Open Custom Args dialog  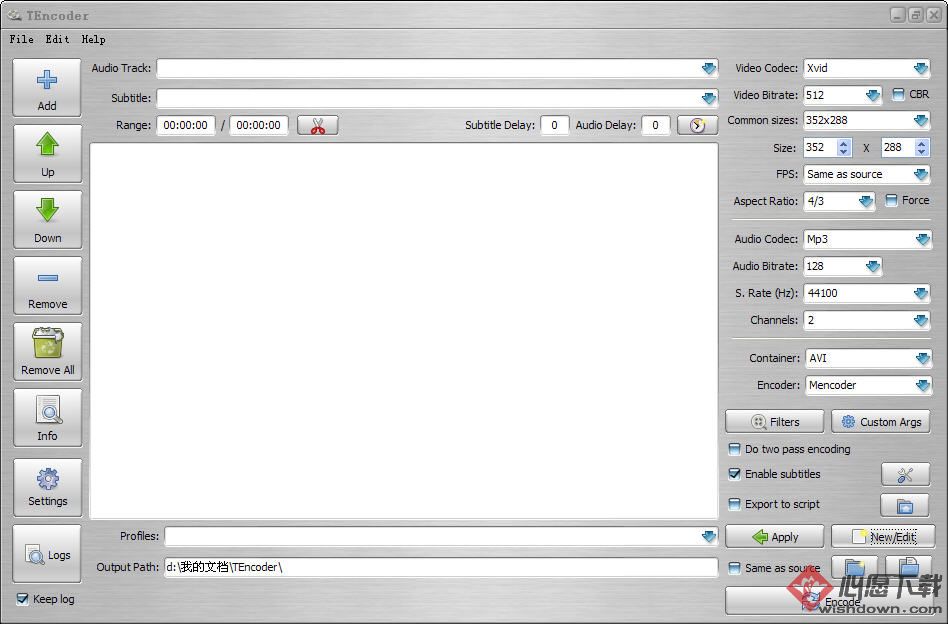[881, 421]
